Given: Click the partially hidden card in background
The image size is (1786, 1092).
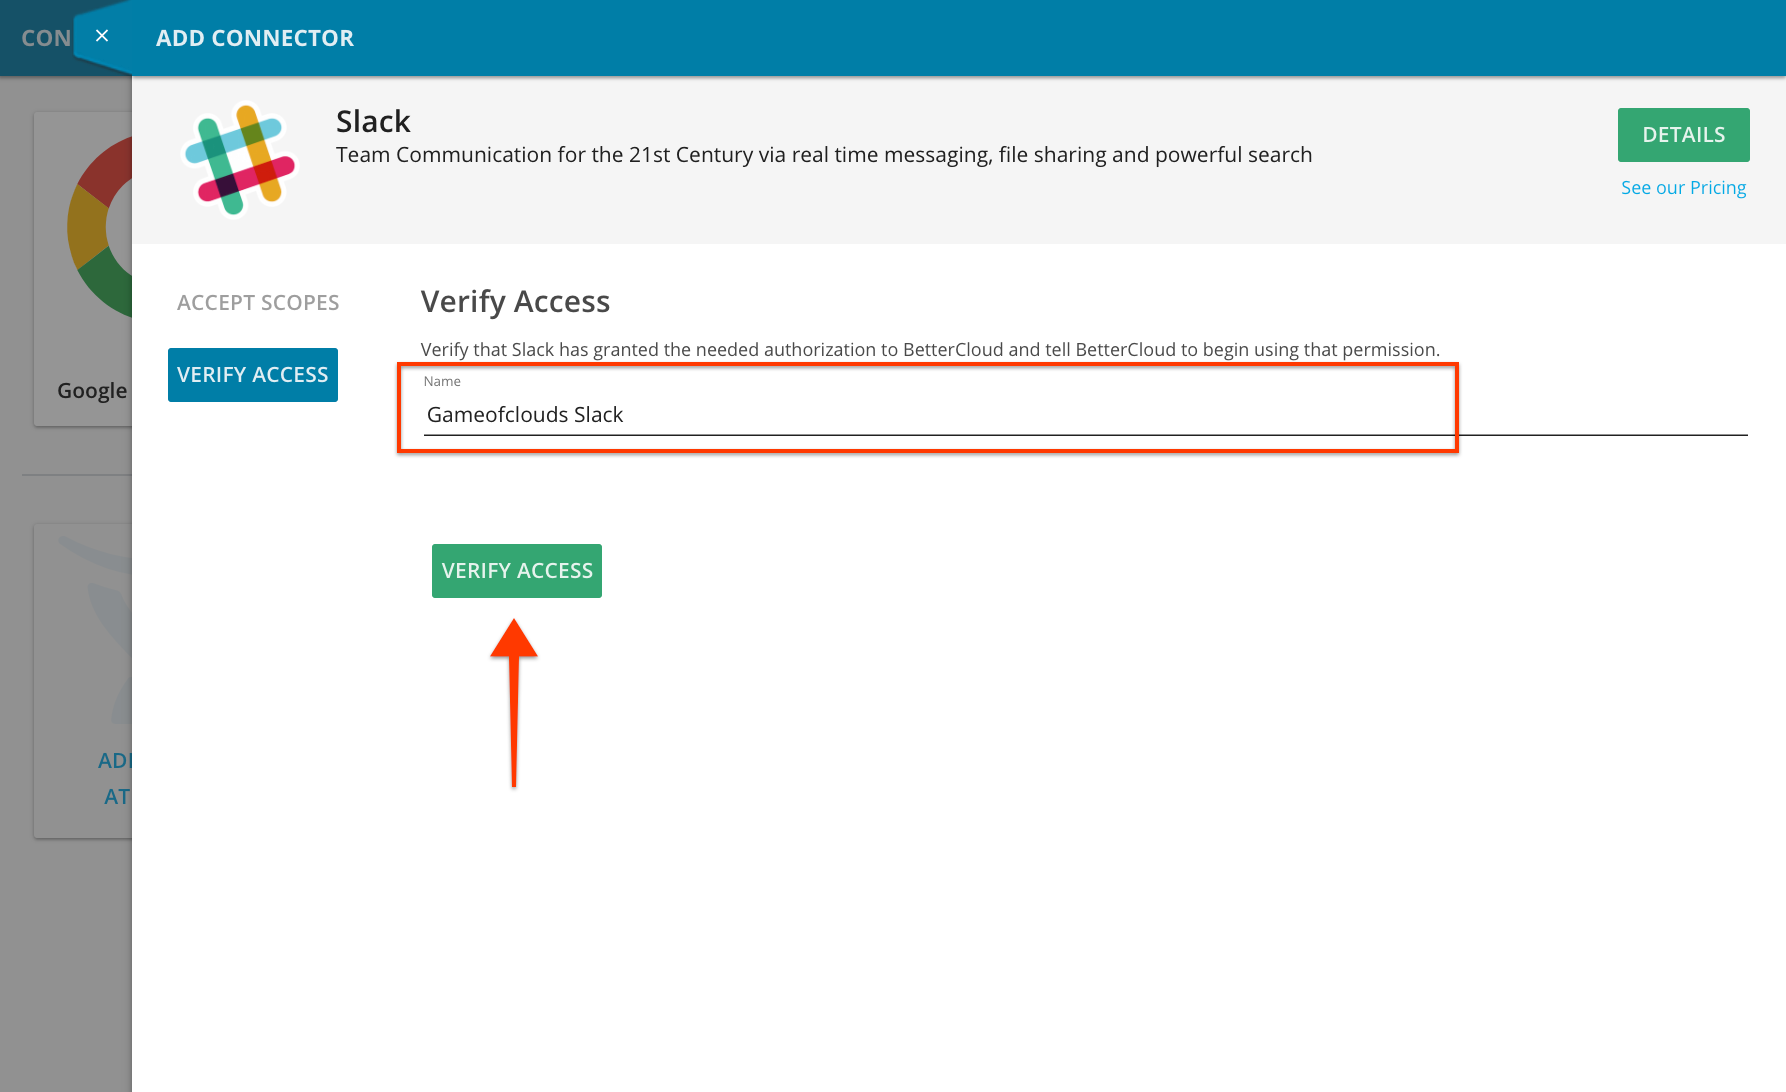Looking at the screenshot, I should click(x=84, y=681).
